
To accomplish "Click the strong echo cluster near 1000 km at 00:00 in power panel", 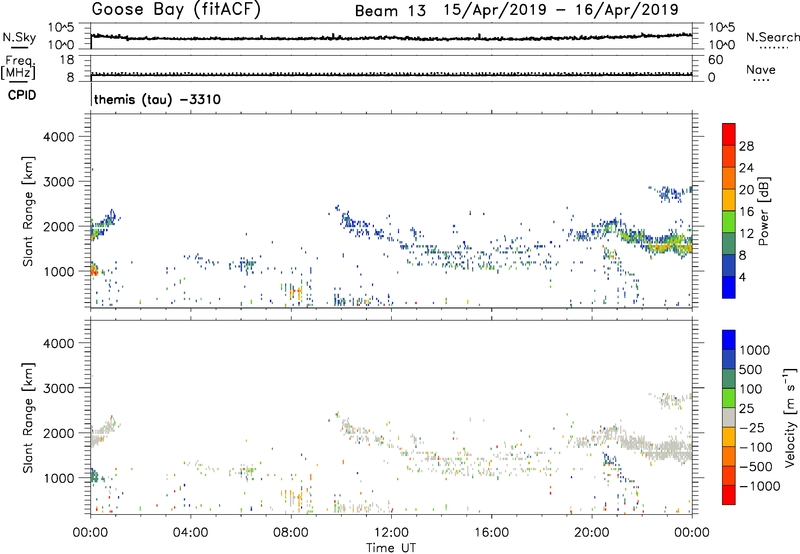I will (94, 269).
